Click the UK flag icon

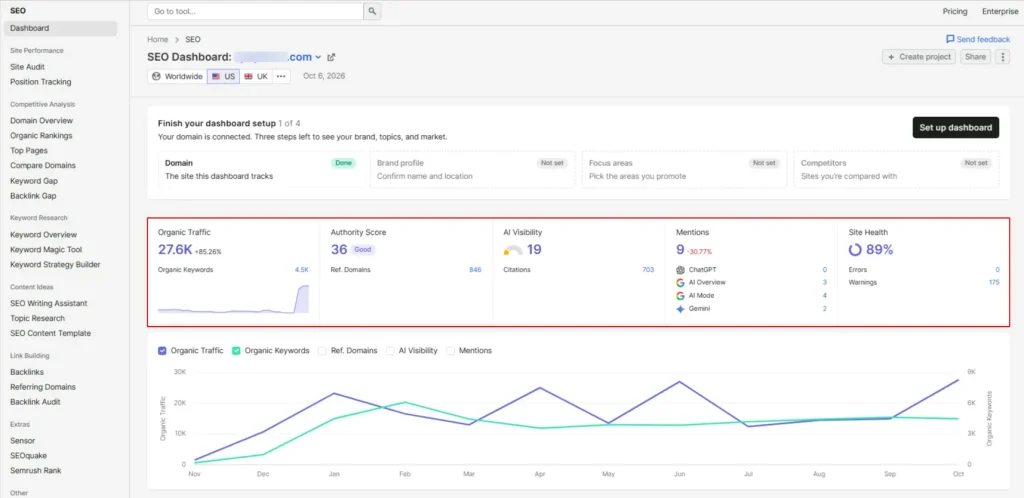point(248,76)
